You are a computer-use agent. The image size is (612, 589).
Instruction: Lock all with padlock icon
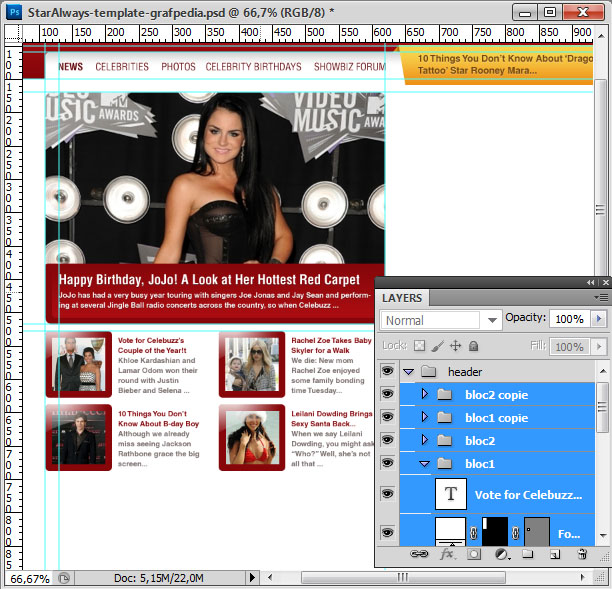click(x=473, y=346)
